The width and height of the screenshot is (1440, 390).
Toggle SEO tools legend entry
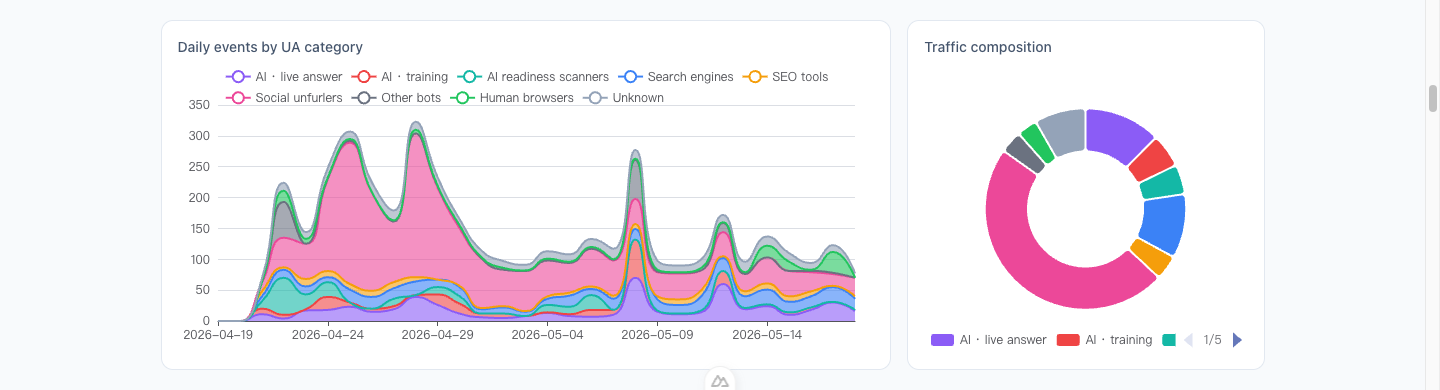coord(786,76)
